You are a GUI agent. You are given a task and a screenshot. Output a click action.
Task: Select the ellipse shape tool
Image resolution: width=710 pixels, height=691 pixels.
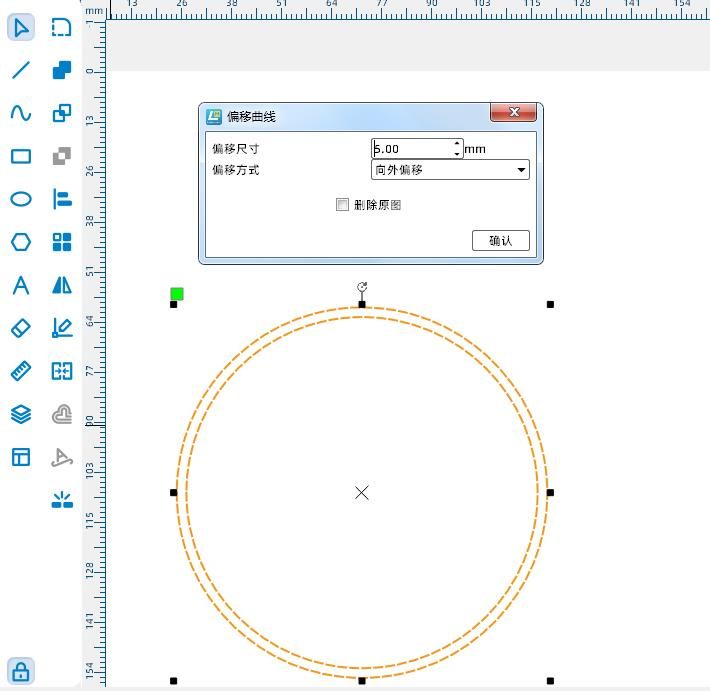[x=21, y=199]
